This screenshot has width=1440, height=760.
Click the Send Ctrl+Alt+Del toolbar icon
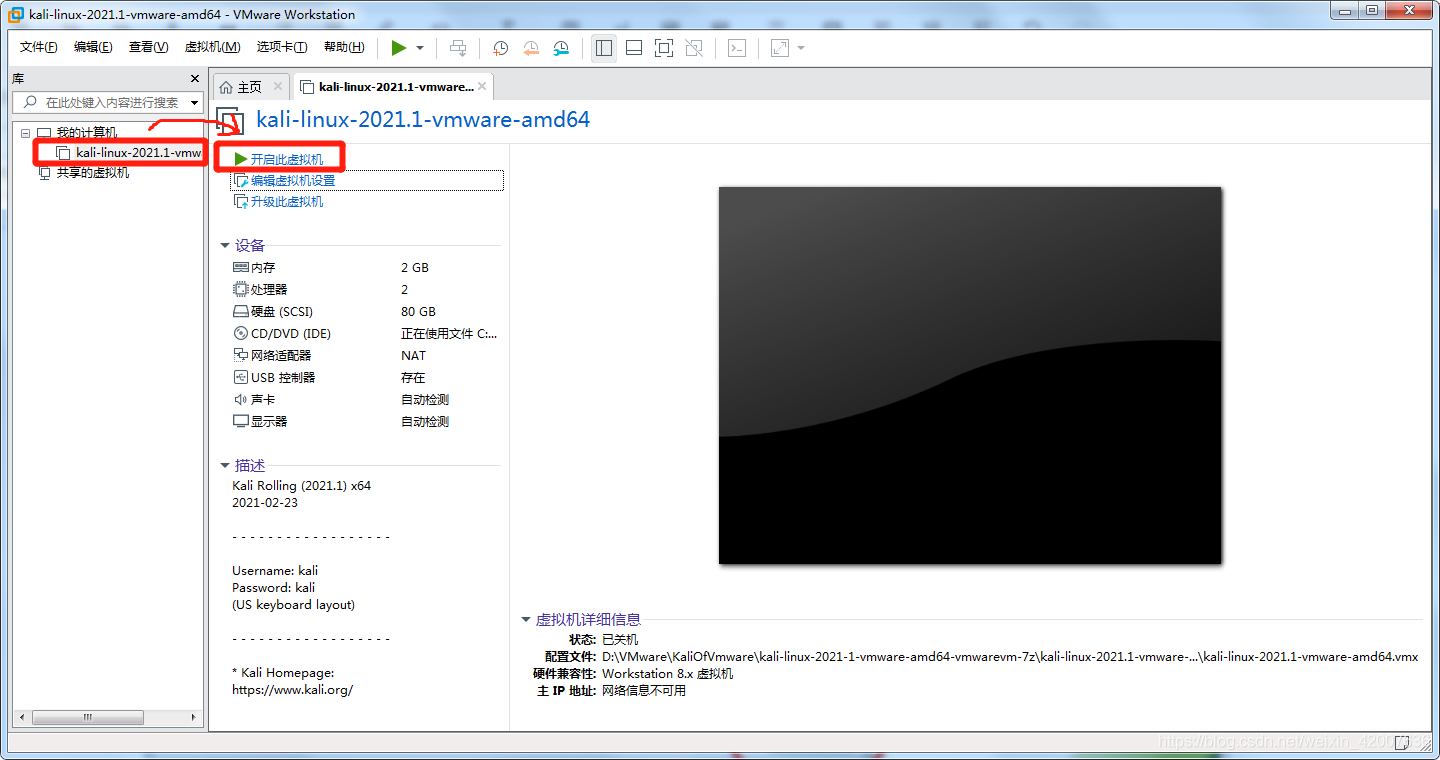pyautogui.click(x=458, y=47)
